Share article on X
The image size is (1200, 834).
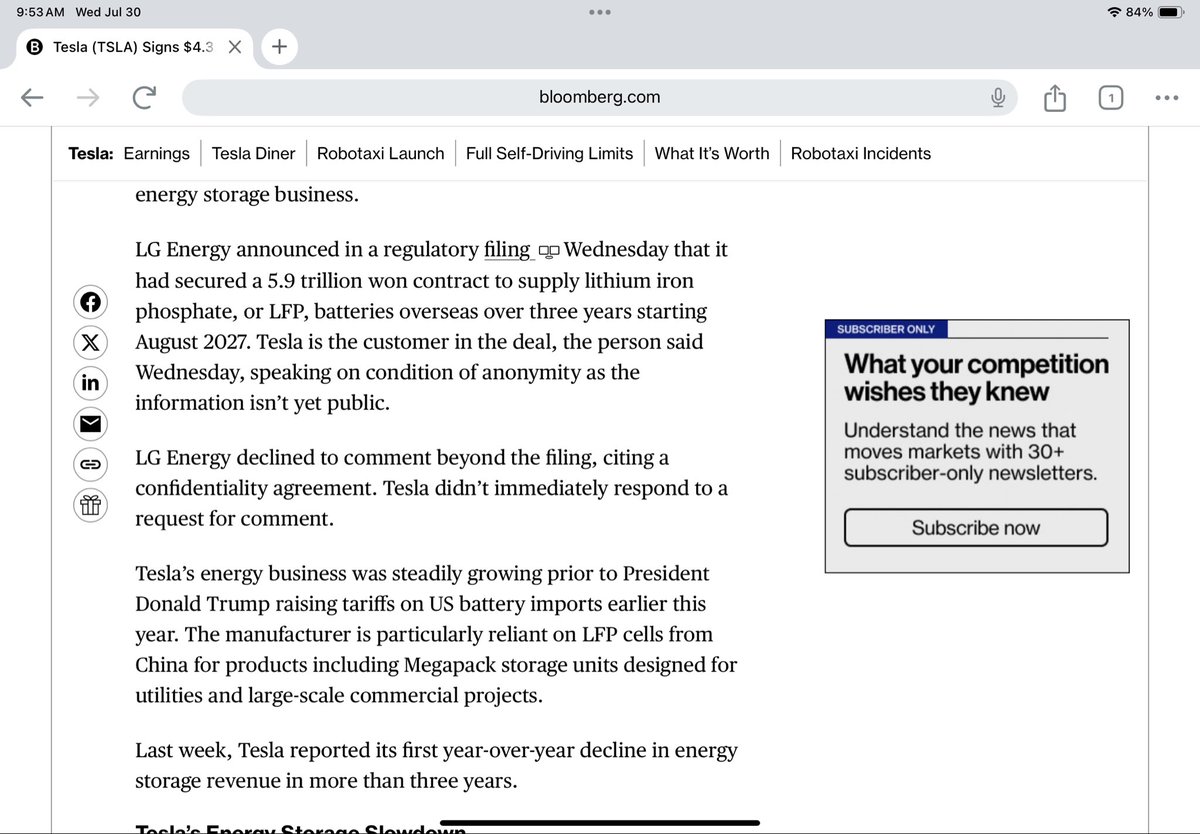[x=90, y=343]
